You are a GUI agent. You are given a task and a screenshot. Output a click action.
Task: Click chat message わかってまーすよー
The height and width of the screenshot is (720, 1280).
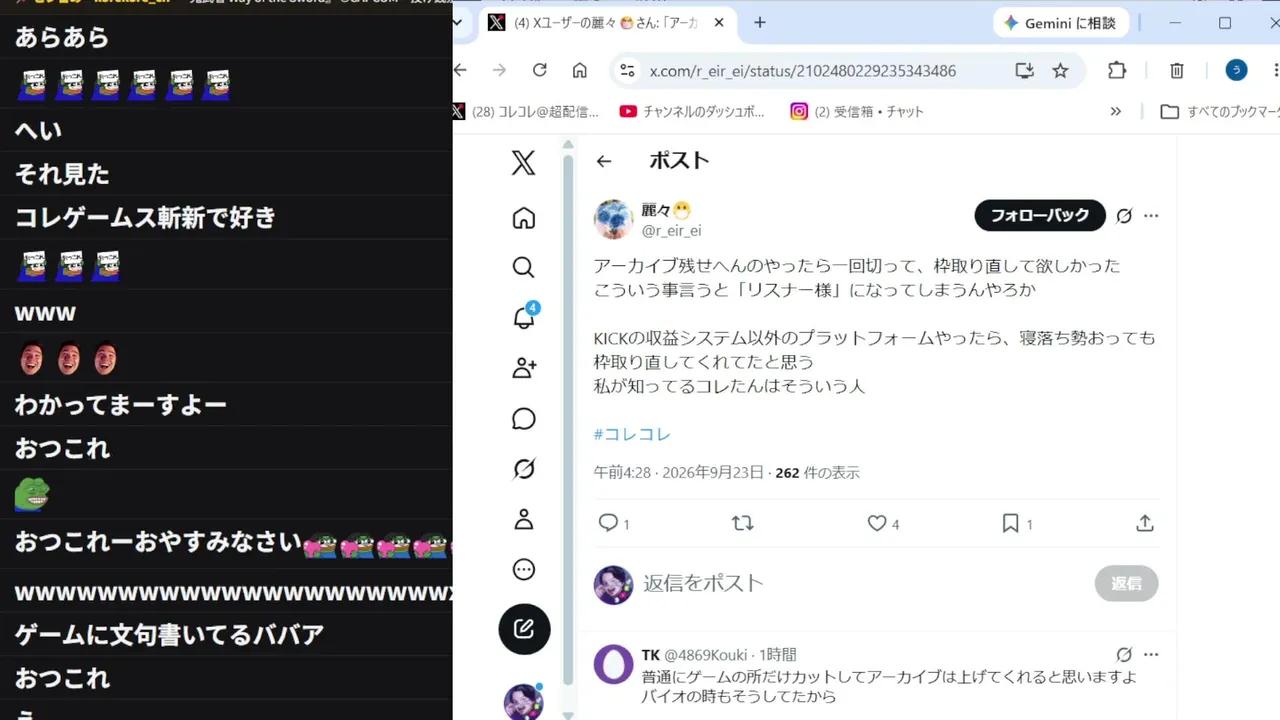[120, 405]
